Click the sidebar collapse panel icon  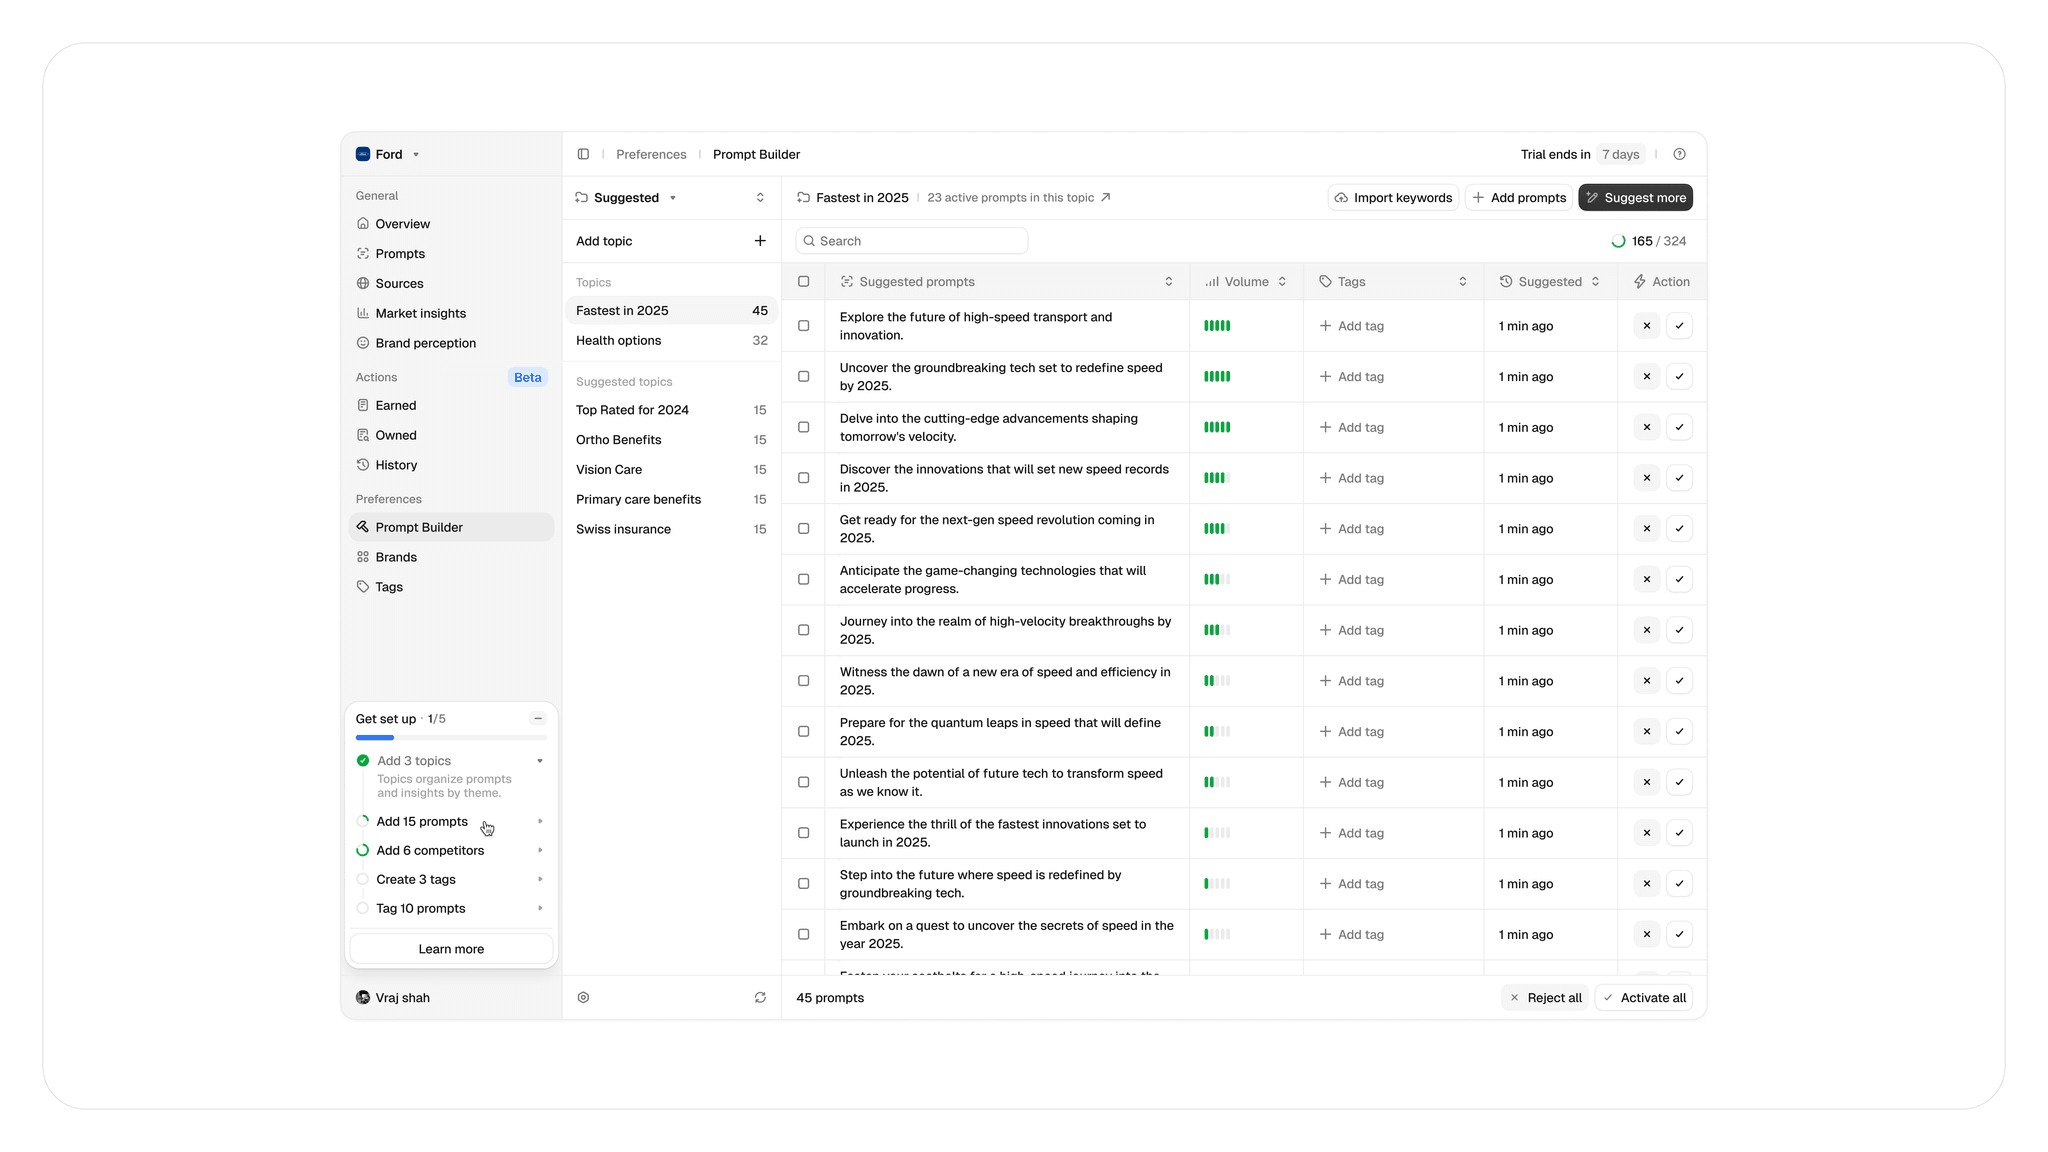tap(583, 154)
